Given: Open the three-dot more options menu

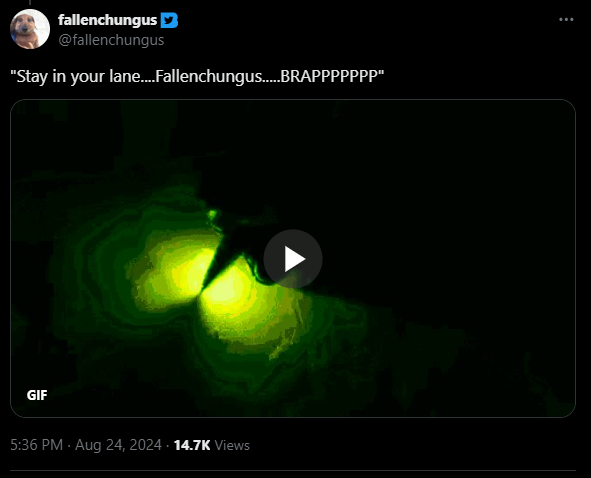Looking at the screenshot, I should click(566, 20).
